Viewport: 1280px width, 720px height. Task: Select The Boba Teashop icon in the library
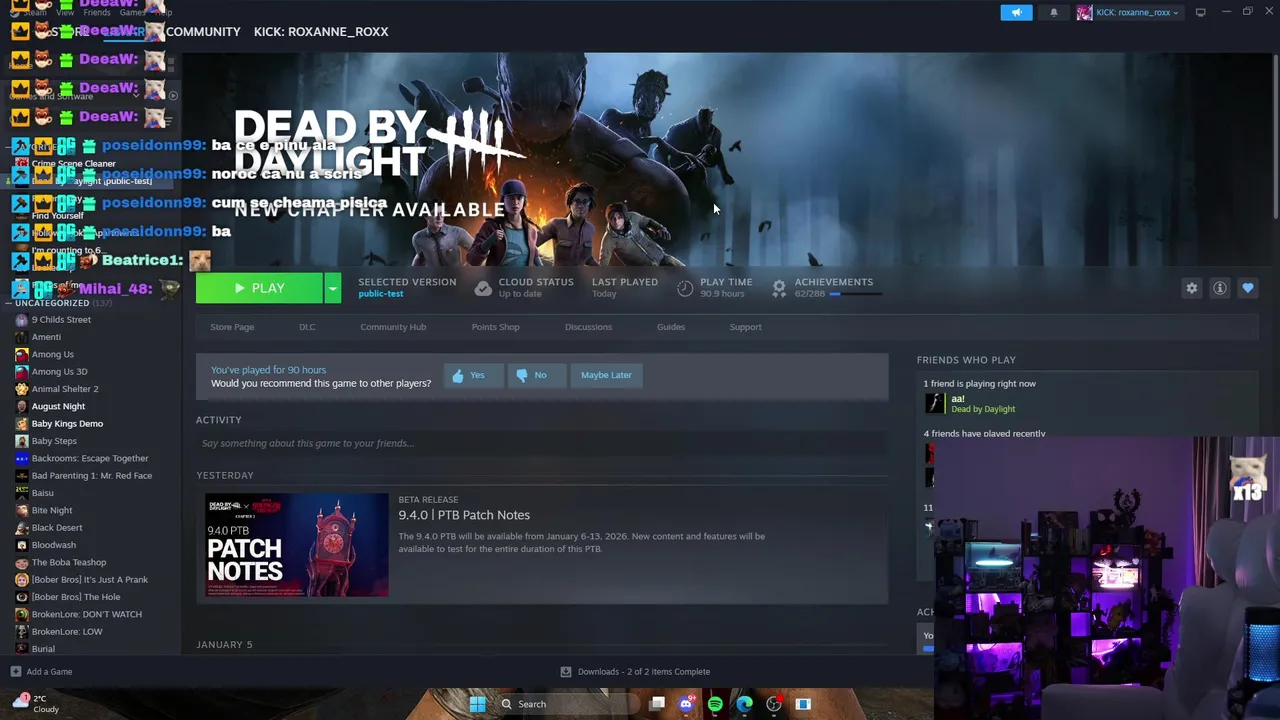(x=22, y=562)
